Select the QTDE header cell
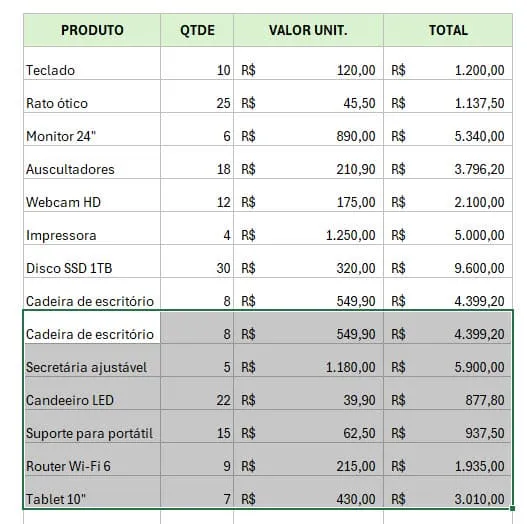Image resolution: width=527 pixels, height=524 pixels. [x=197, y=30]
